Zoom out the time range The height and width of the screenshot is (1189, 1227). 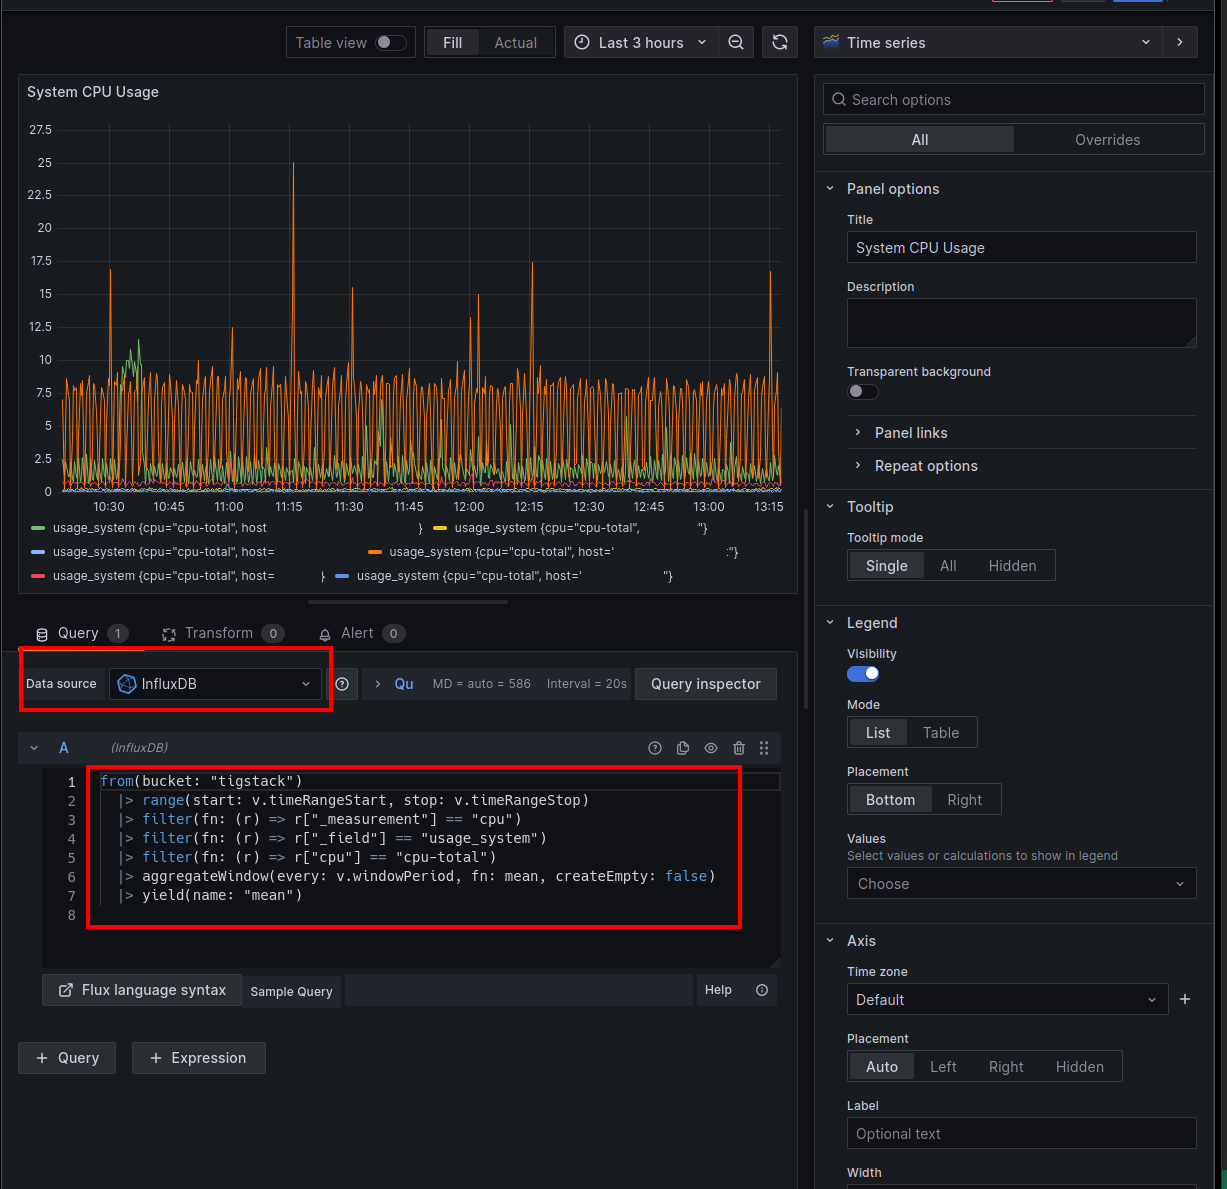736,42
